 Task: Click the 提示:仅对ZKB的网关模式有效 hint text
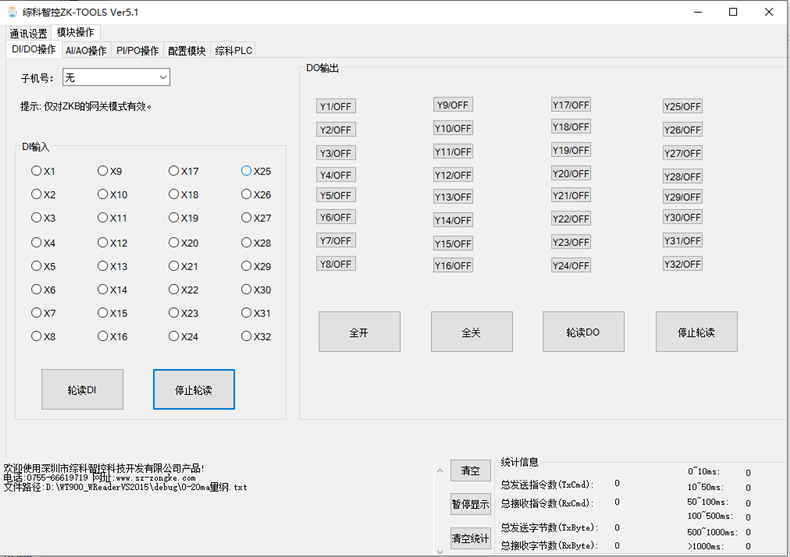coord(86,106)
